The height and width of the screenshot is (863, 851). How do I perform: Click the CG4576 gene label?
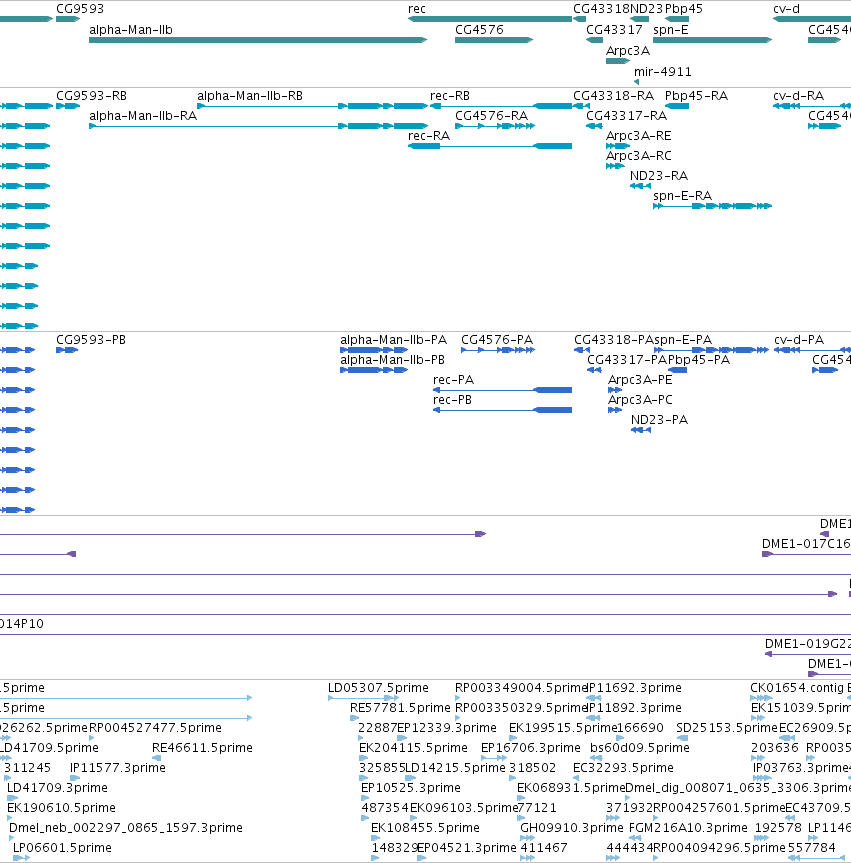tap(479, 30)
